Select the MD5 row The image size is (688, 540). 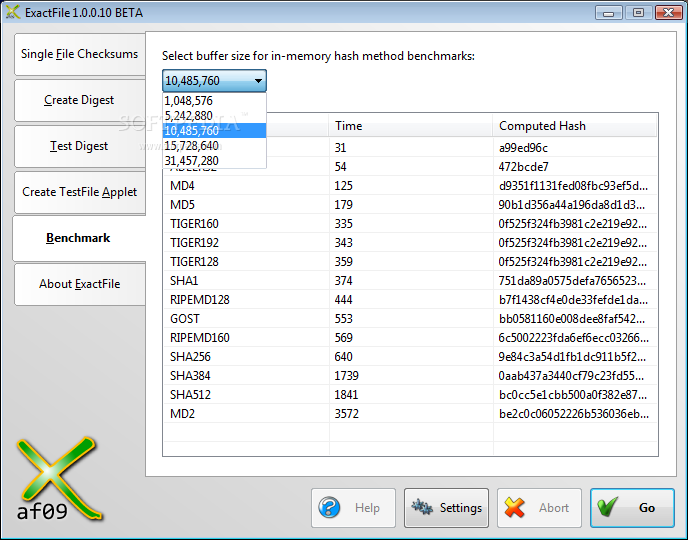tap(410, 205)
